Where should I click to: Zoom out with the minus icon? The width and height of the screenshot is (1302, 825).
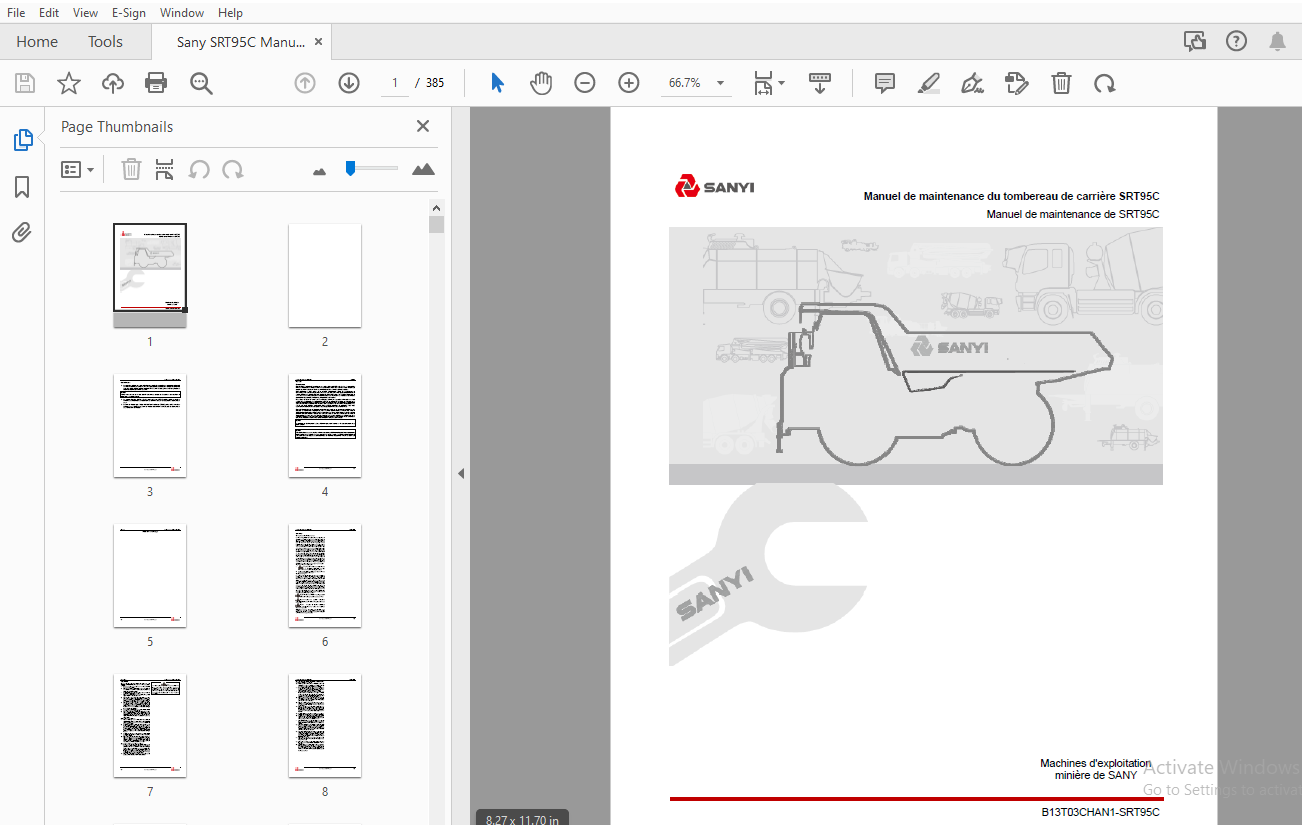pyautogui.click(x=585, y=83)
